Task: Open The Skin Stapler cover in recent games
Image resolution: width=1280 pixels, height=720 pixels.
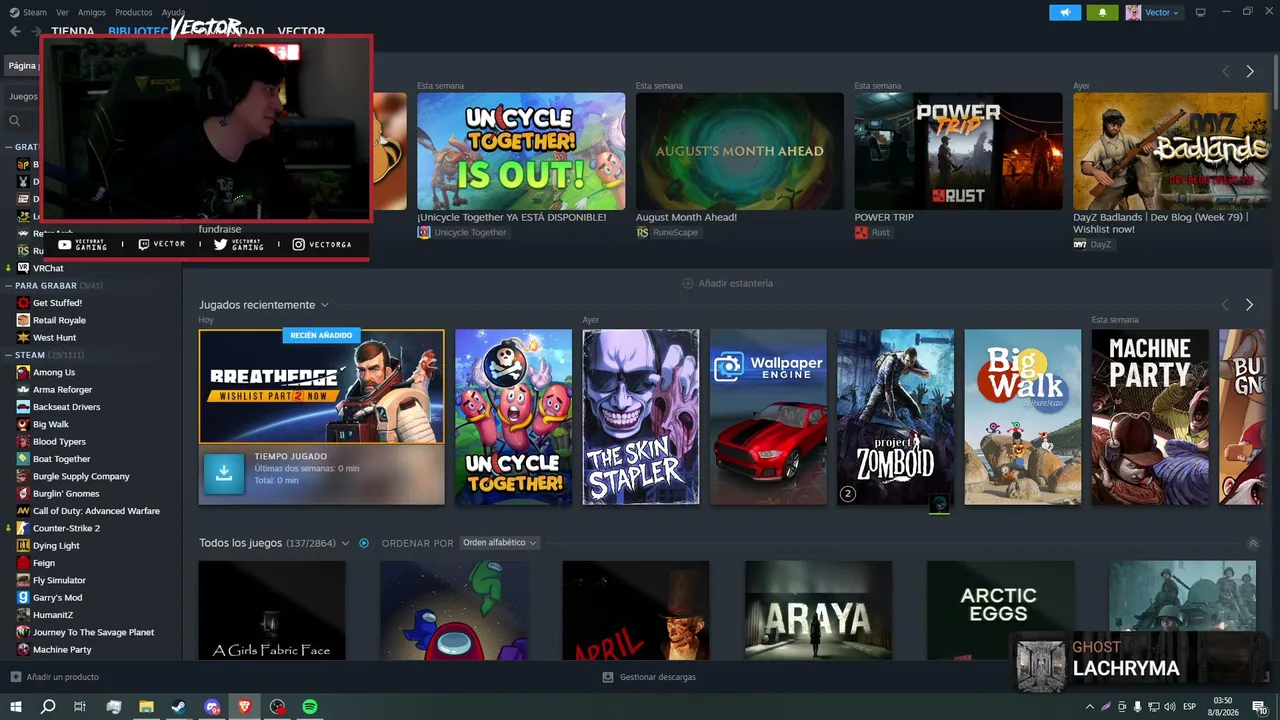Action: pyautogui.click(x=641, y=417)
